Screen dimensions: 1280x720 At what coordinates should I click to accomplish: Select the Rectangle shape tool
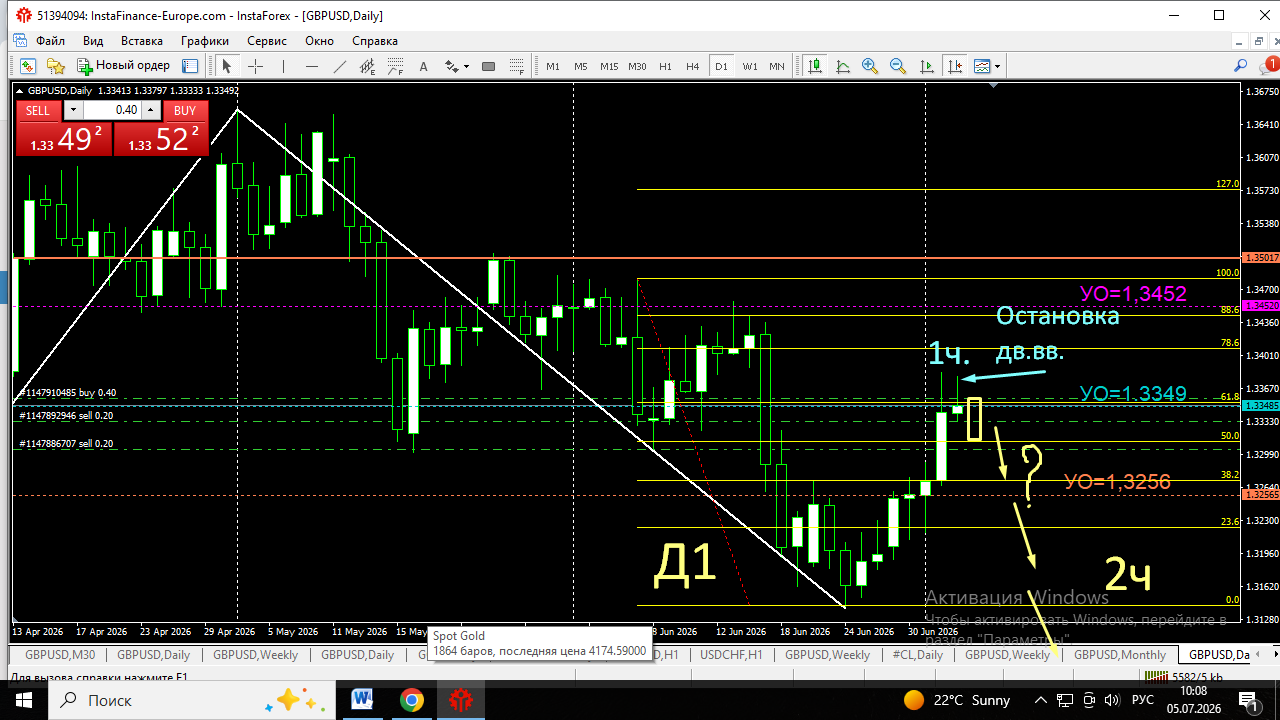488,66
